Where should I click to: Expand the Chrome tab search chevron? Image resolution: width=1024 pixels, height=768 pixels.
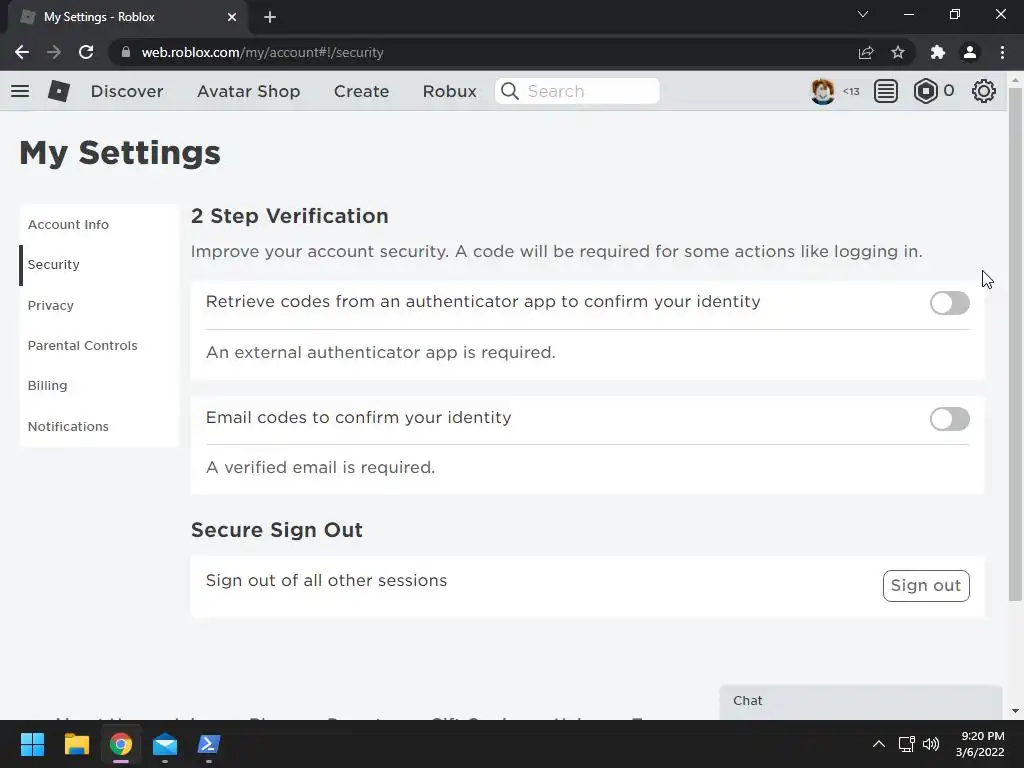click(x=863, y=15)
